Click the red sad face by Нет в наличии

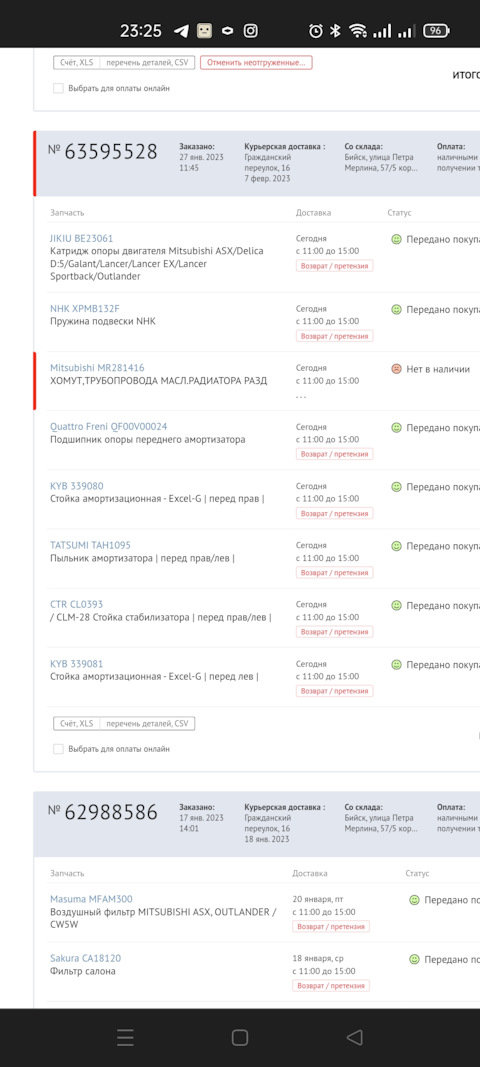coord(396,369)
